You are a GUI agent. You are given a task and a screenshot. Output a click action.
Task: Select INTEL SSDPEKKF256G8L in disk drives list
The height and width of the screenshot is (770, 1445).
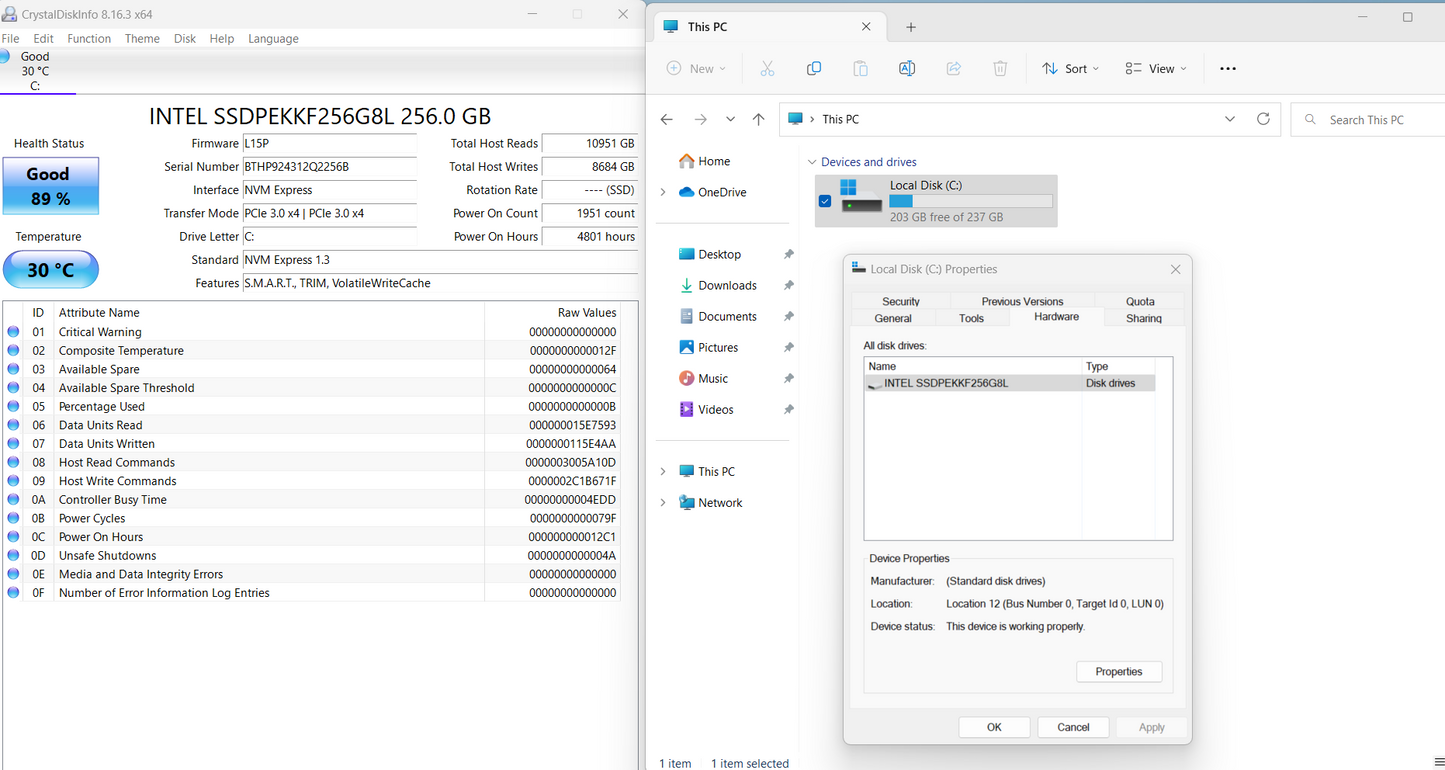click(x=1009, y=383)
